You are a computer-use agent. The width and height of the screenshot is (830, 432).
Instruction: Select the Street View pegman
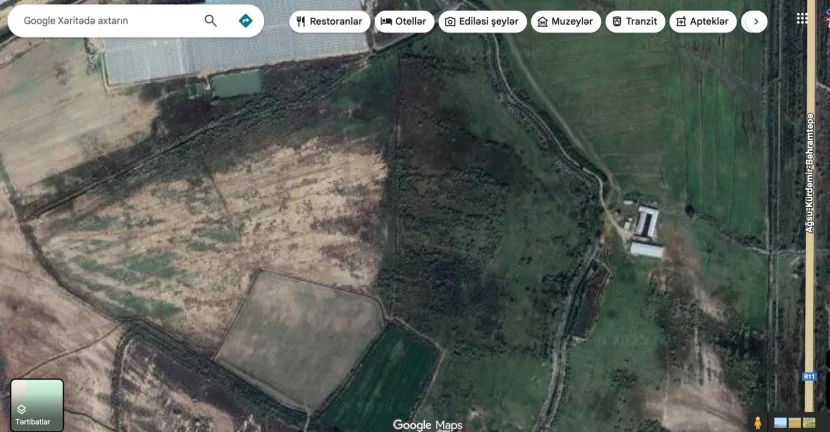click(758, 422)
